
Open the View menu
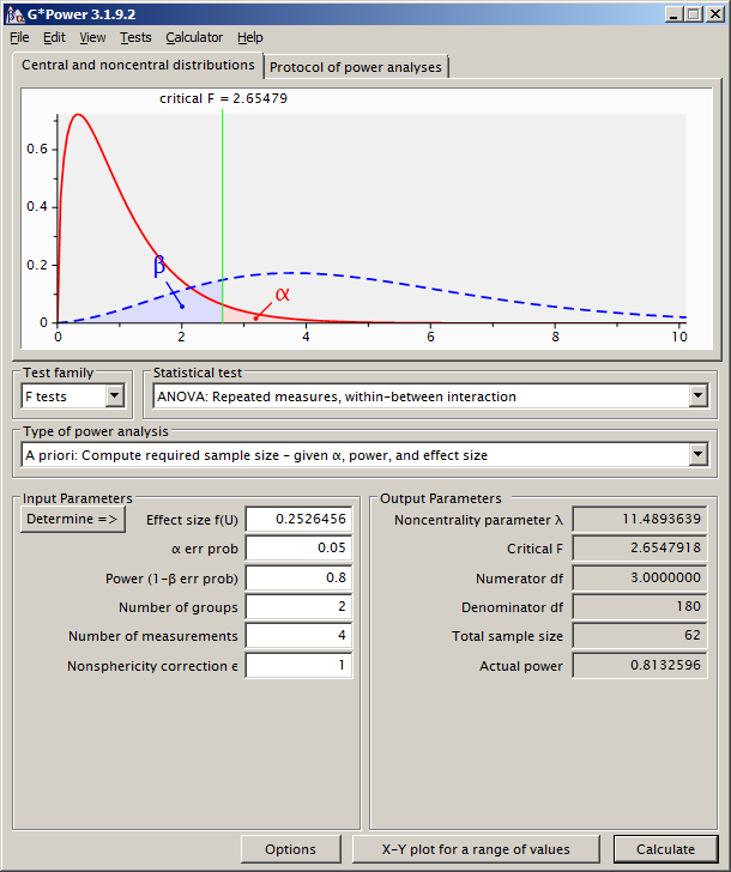93,38
